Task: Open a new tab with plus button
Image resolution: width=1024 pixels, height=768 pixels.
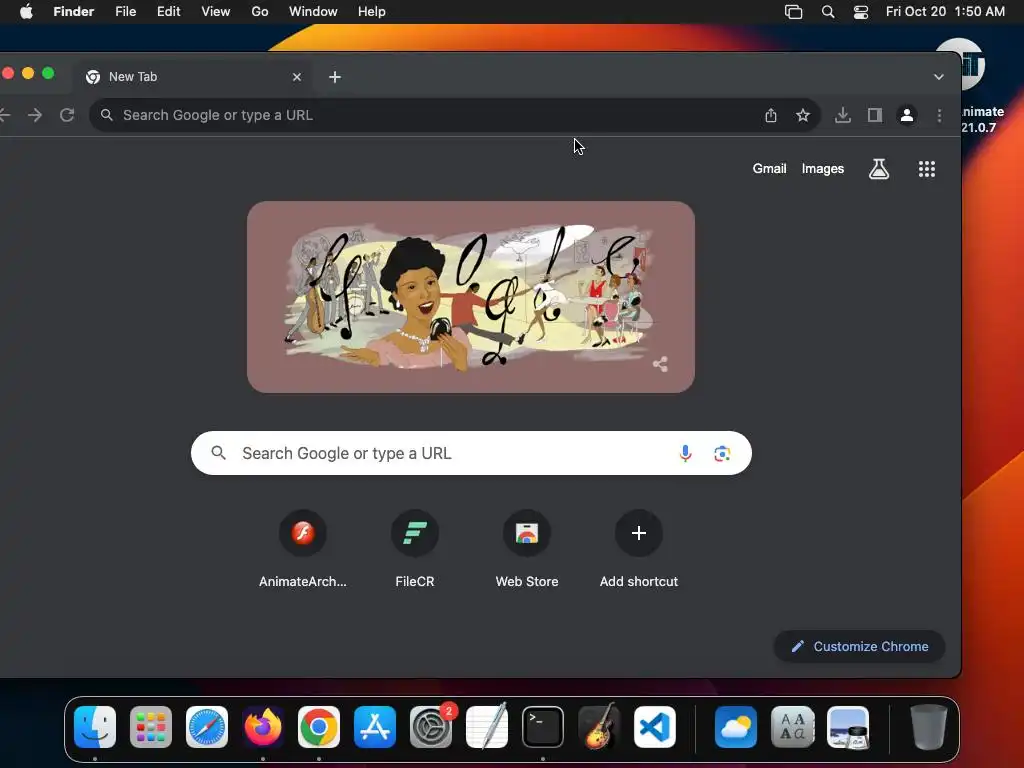Action: pyautogui.click(x=335, y=77)
